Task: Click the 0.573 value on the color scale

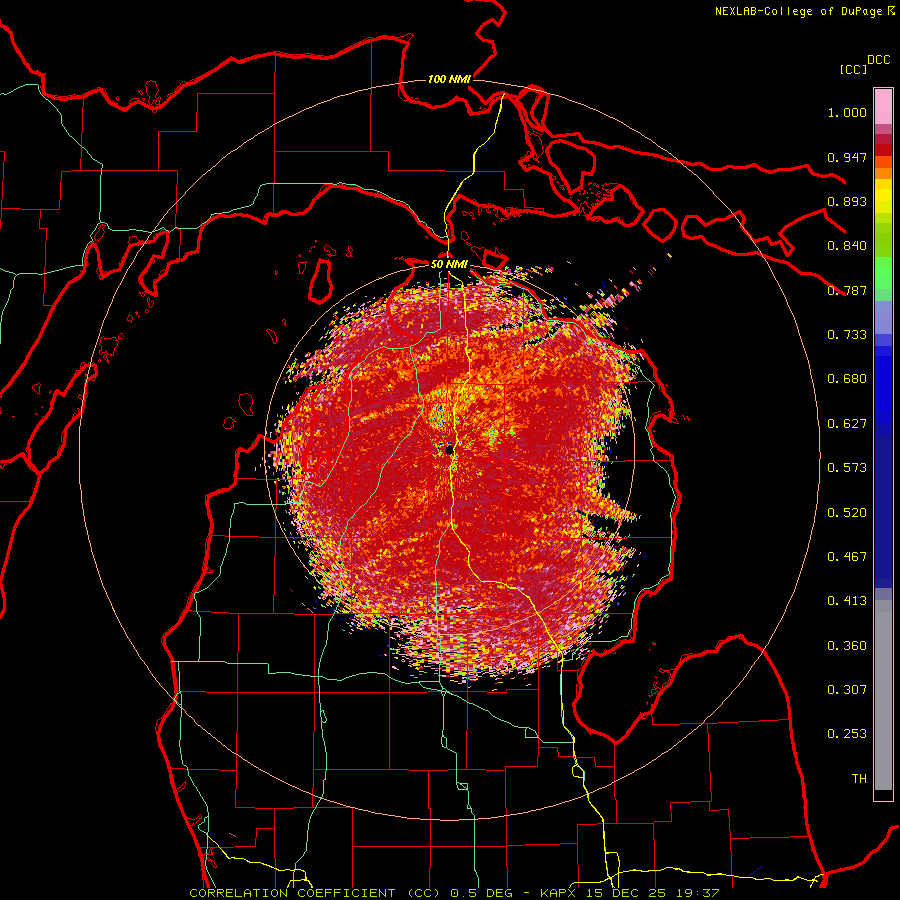Action: coord(847,468)
